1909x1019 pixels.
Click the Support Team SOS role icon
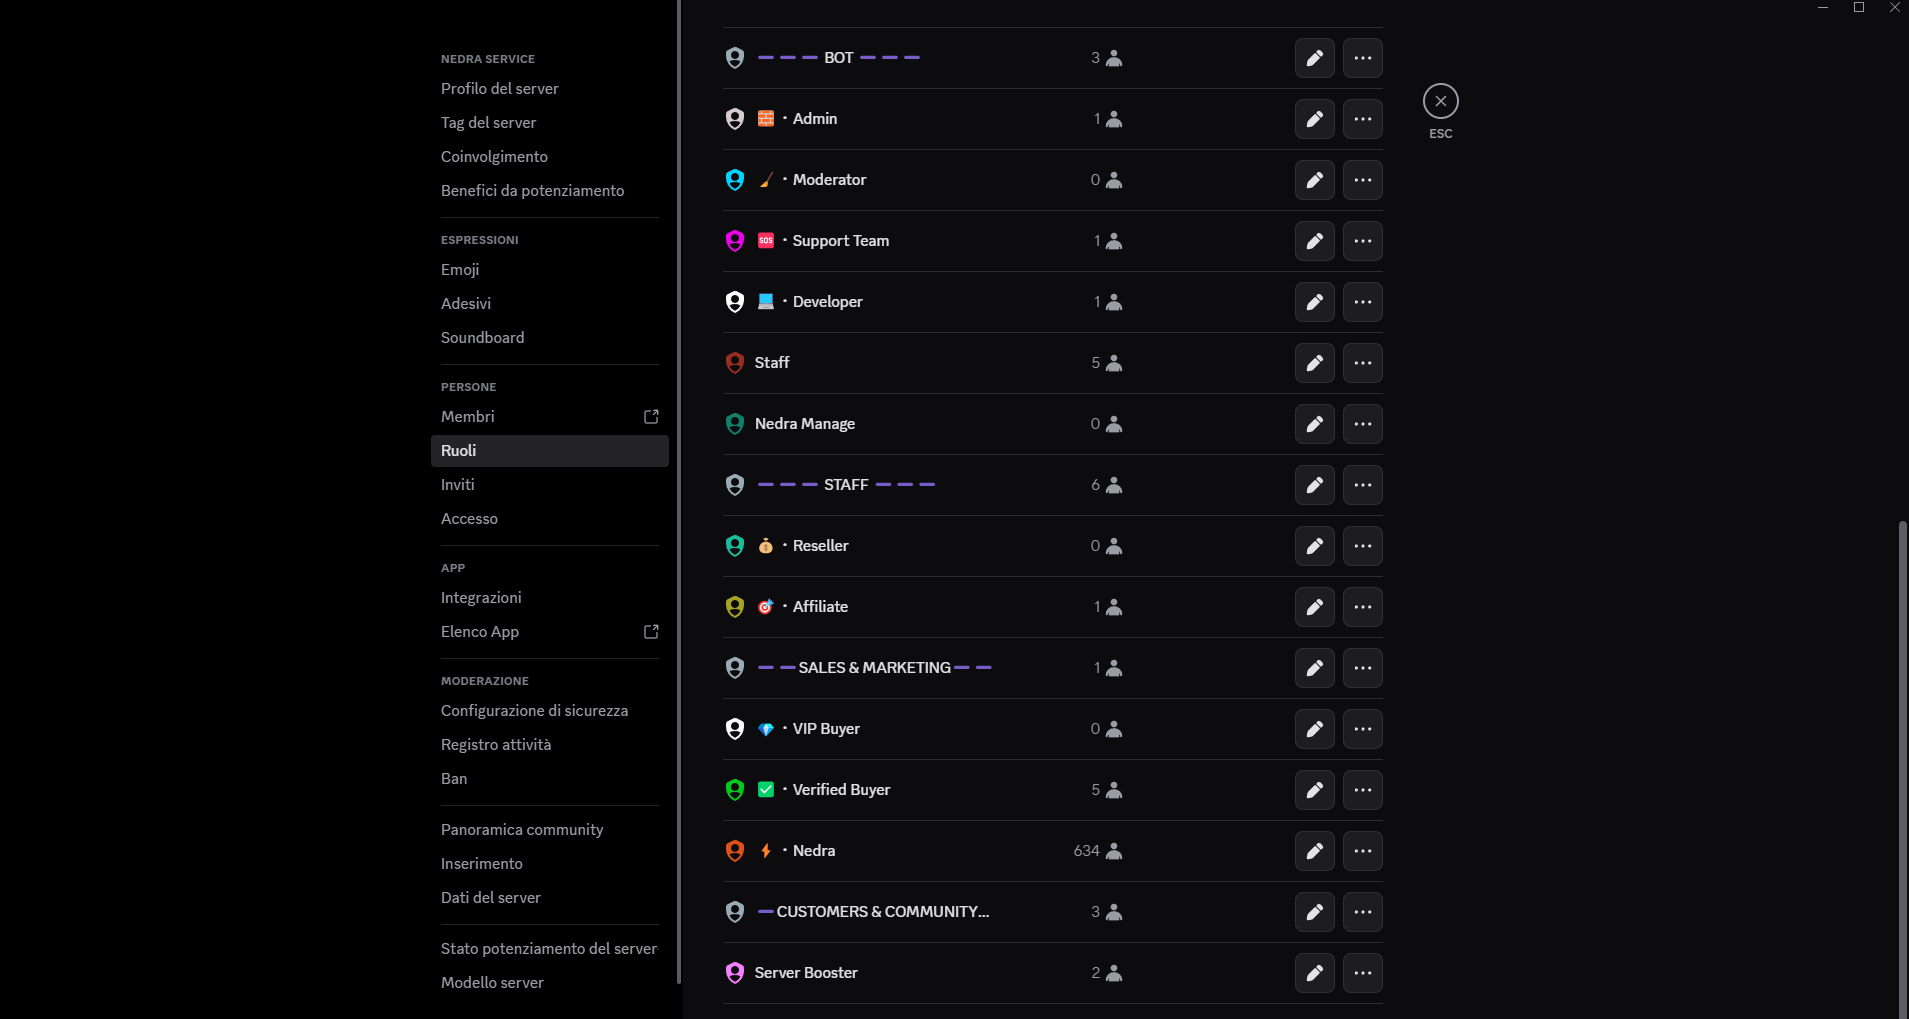pos(766,240)
